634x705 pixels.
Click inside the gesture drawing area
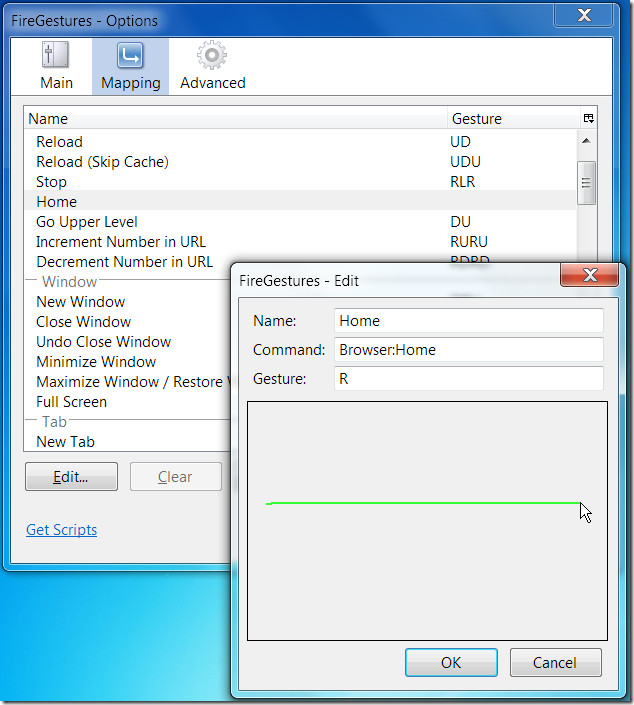(427, 521)
